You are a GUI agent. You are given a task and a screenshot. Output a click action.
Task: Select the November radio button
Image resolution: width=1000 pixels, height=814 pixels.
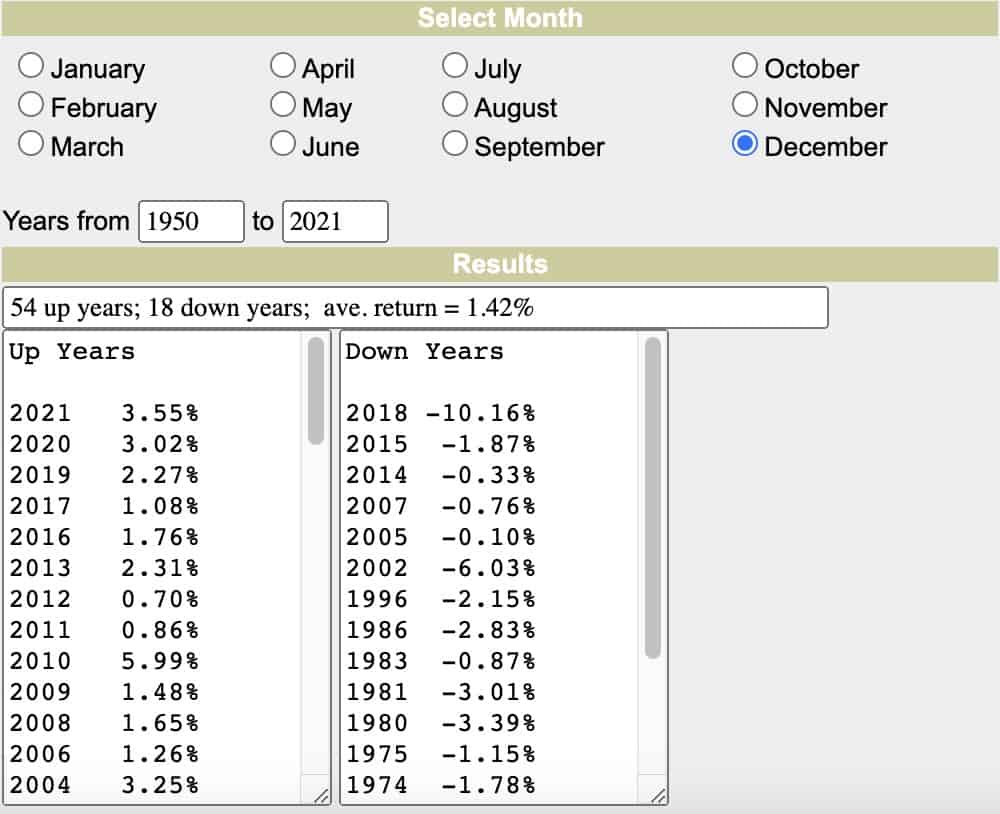point(744,105)
